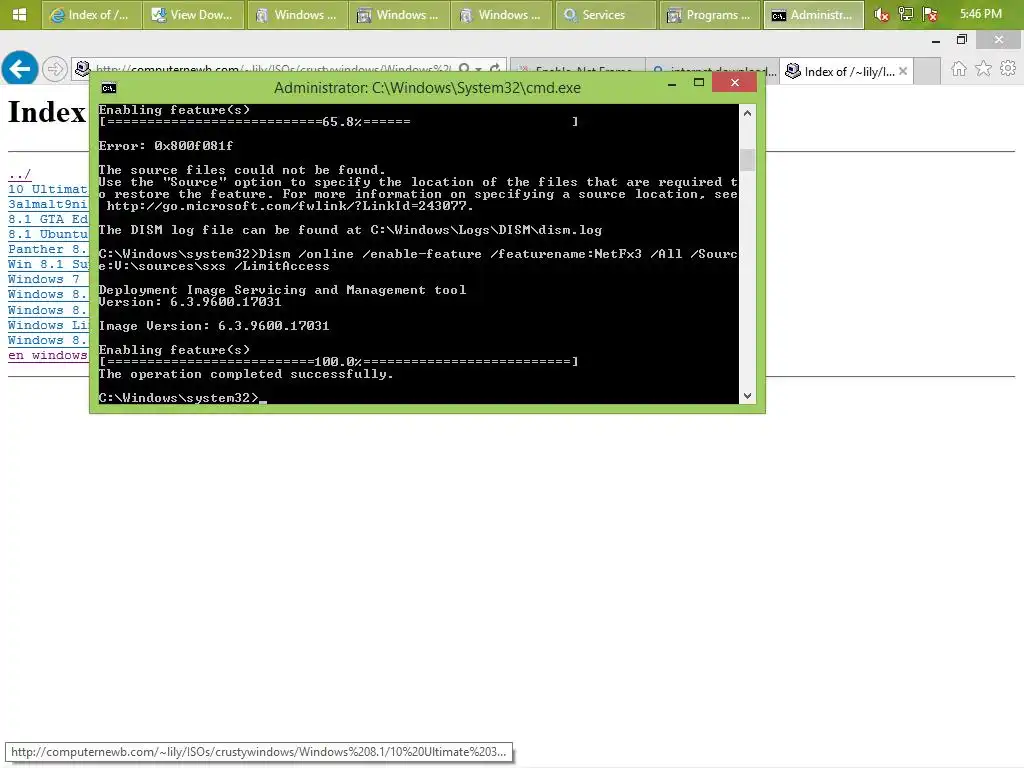Viewport: 1024px width, 768px height.
Task: Switch to the Services taskbar item
Action: [x=605, y=14]
